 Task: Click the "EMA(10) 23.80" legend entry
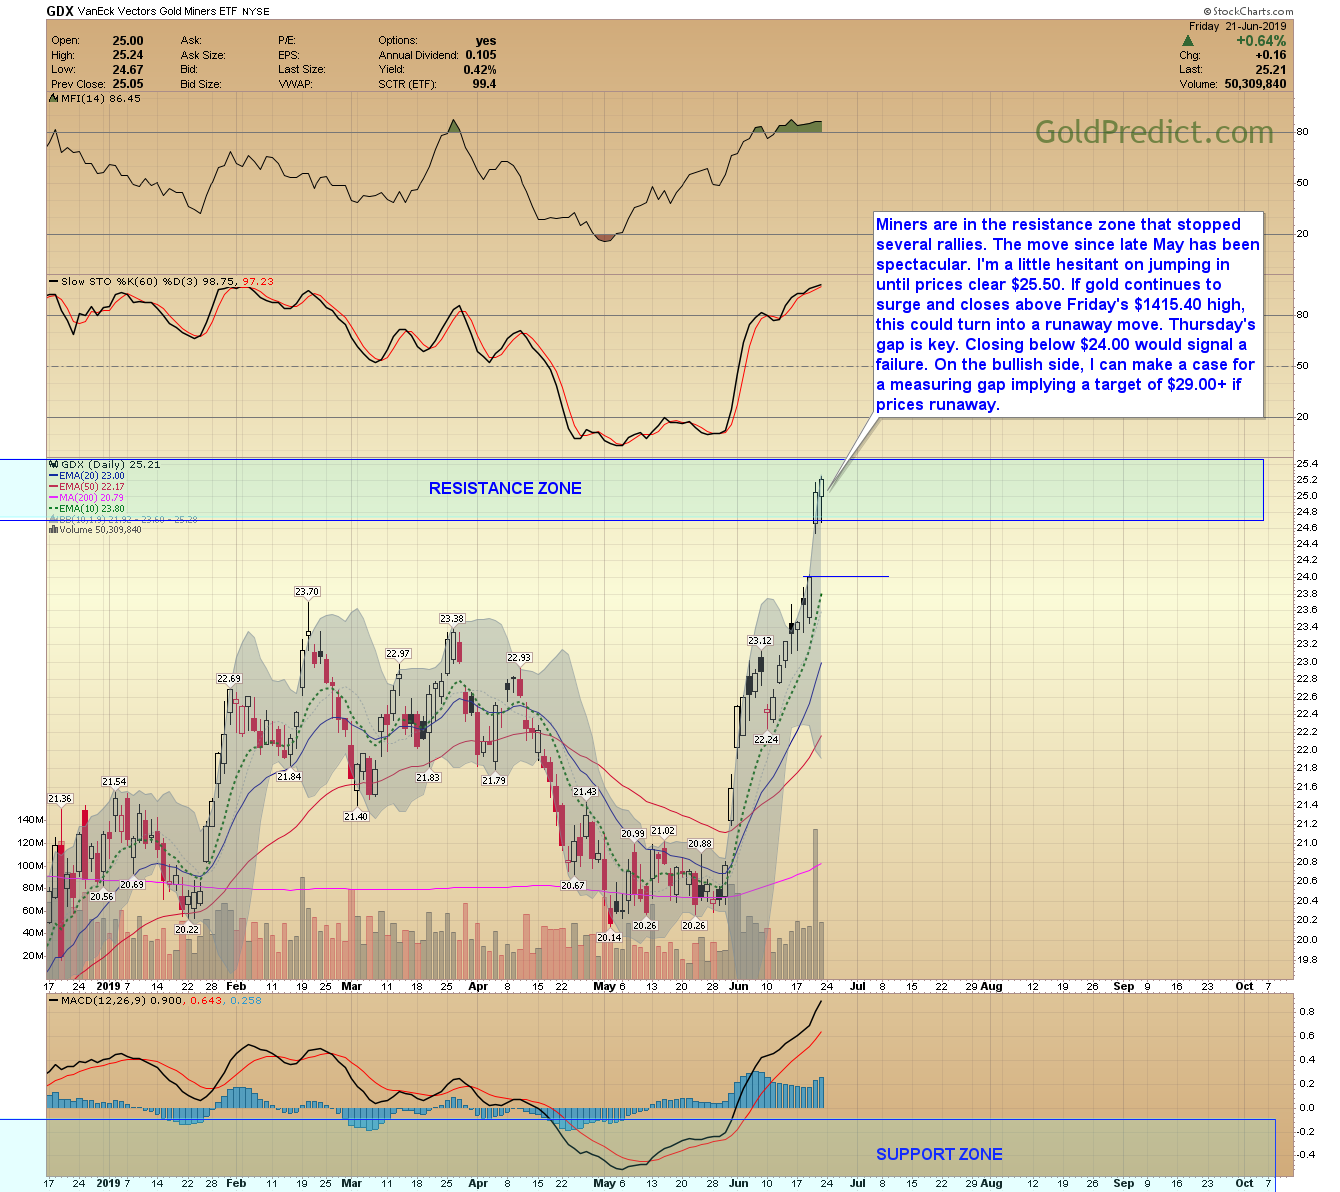coord(92,509)
